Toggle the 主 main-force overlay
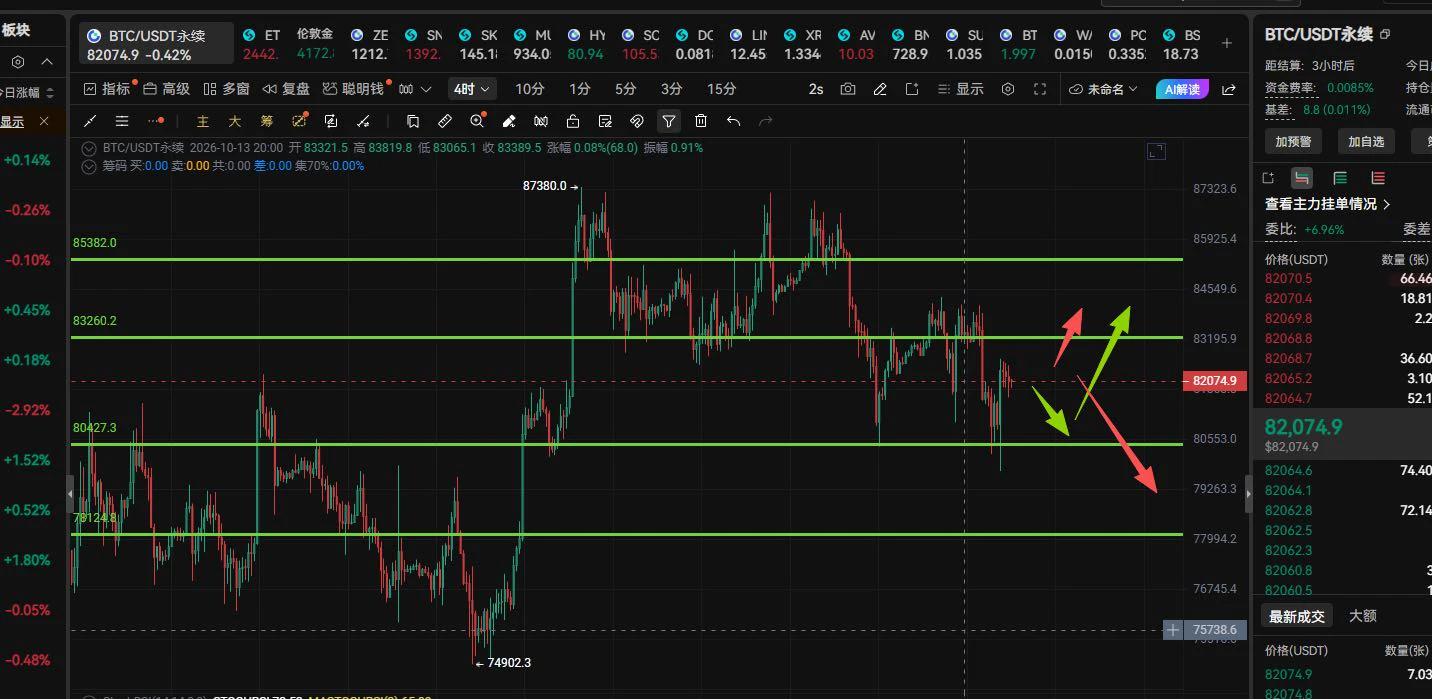1432x699 pixels. [203, 121]
